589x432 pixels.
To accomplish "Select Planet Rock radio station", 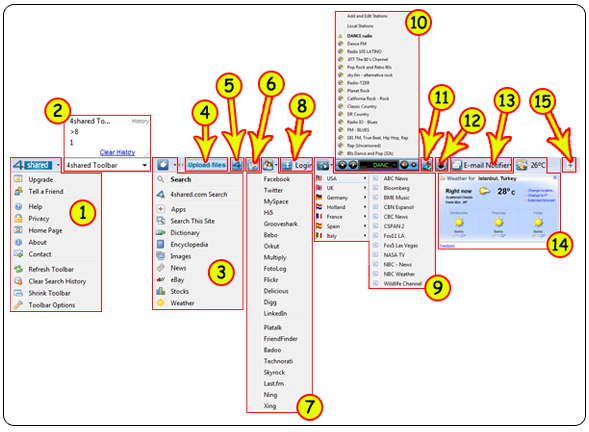I will [x=358, y=91].
